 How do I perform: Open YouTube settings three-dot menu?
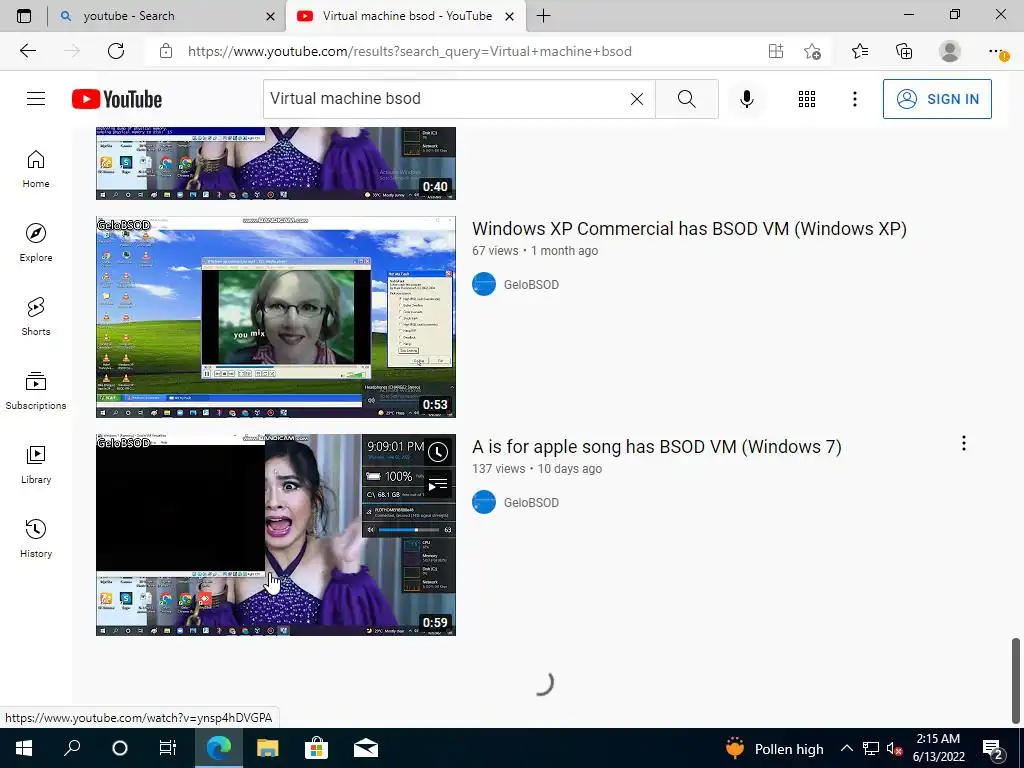pos(854,99)
